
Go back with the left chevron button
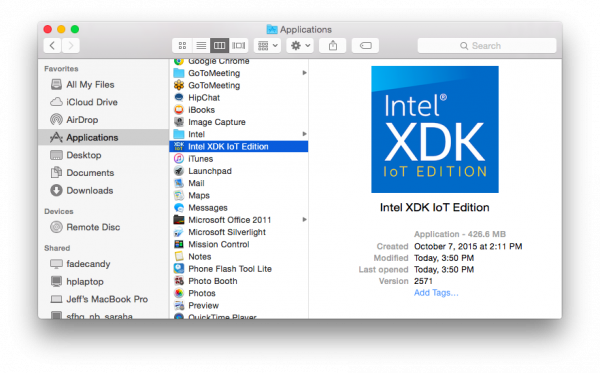[52, 46]
